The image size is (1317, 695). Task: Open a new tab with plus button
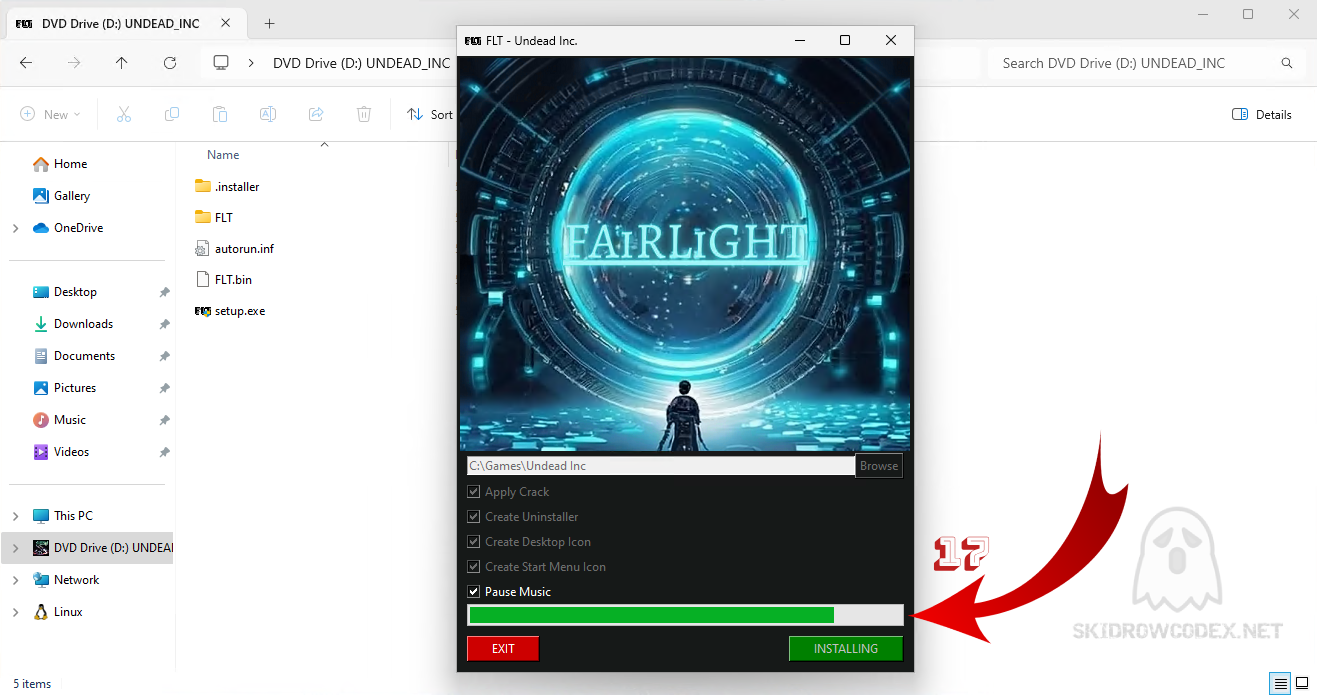tap(269, 24)
